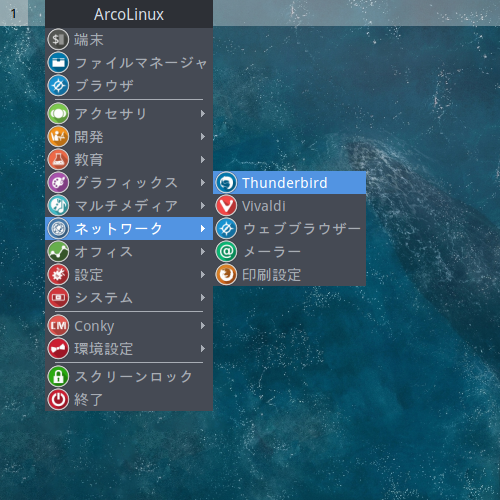Open the オフィス menu entry
This screenshot has width=500, height=500.
[x=129, y=252]
